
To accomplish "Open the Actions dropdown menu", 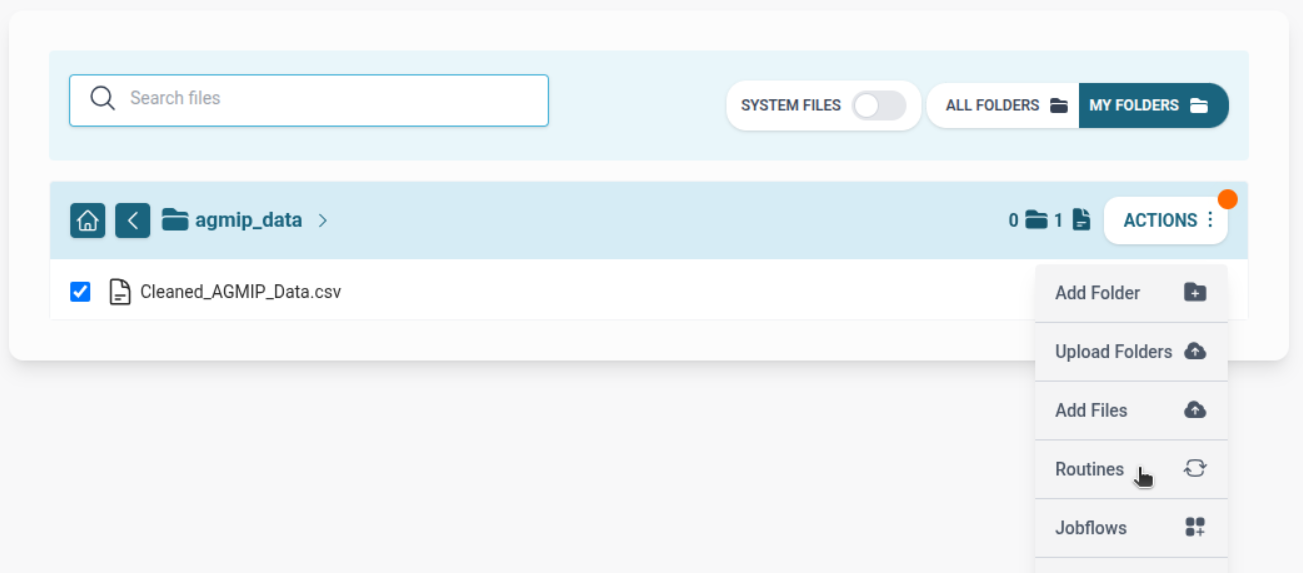I will [1166, 220].
